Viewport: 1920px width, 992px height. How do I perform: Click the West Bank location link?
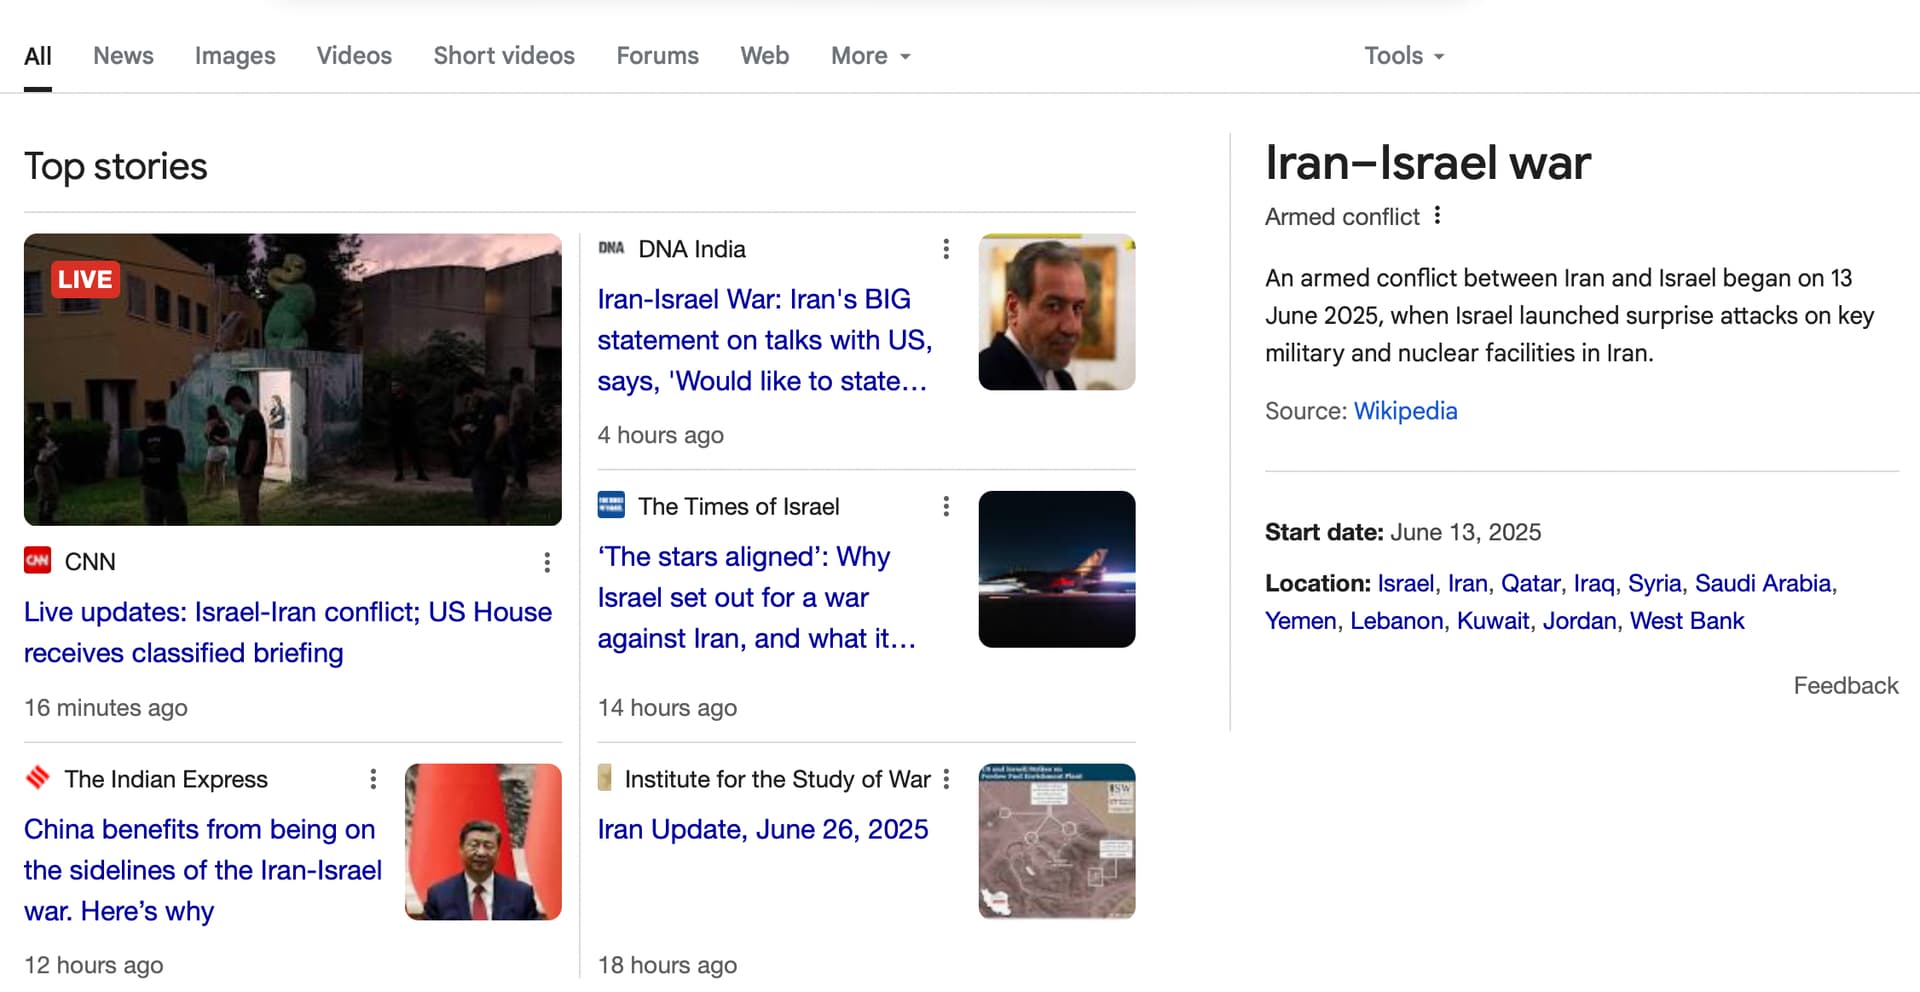coord(1687,621)
